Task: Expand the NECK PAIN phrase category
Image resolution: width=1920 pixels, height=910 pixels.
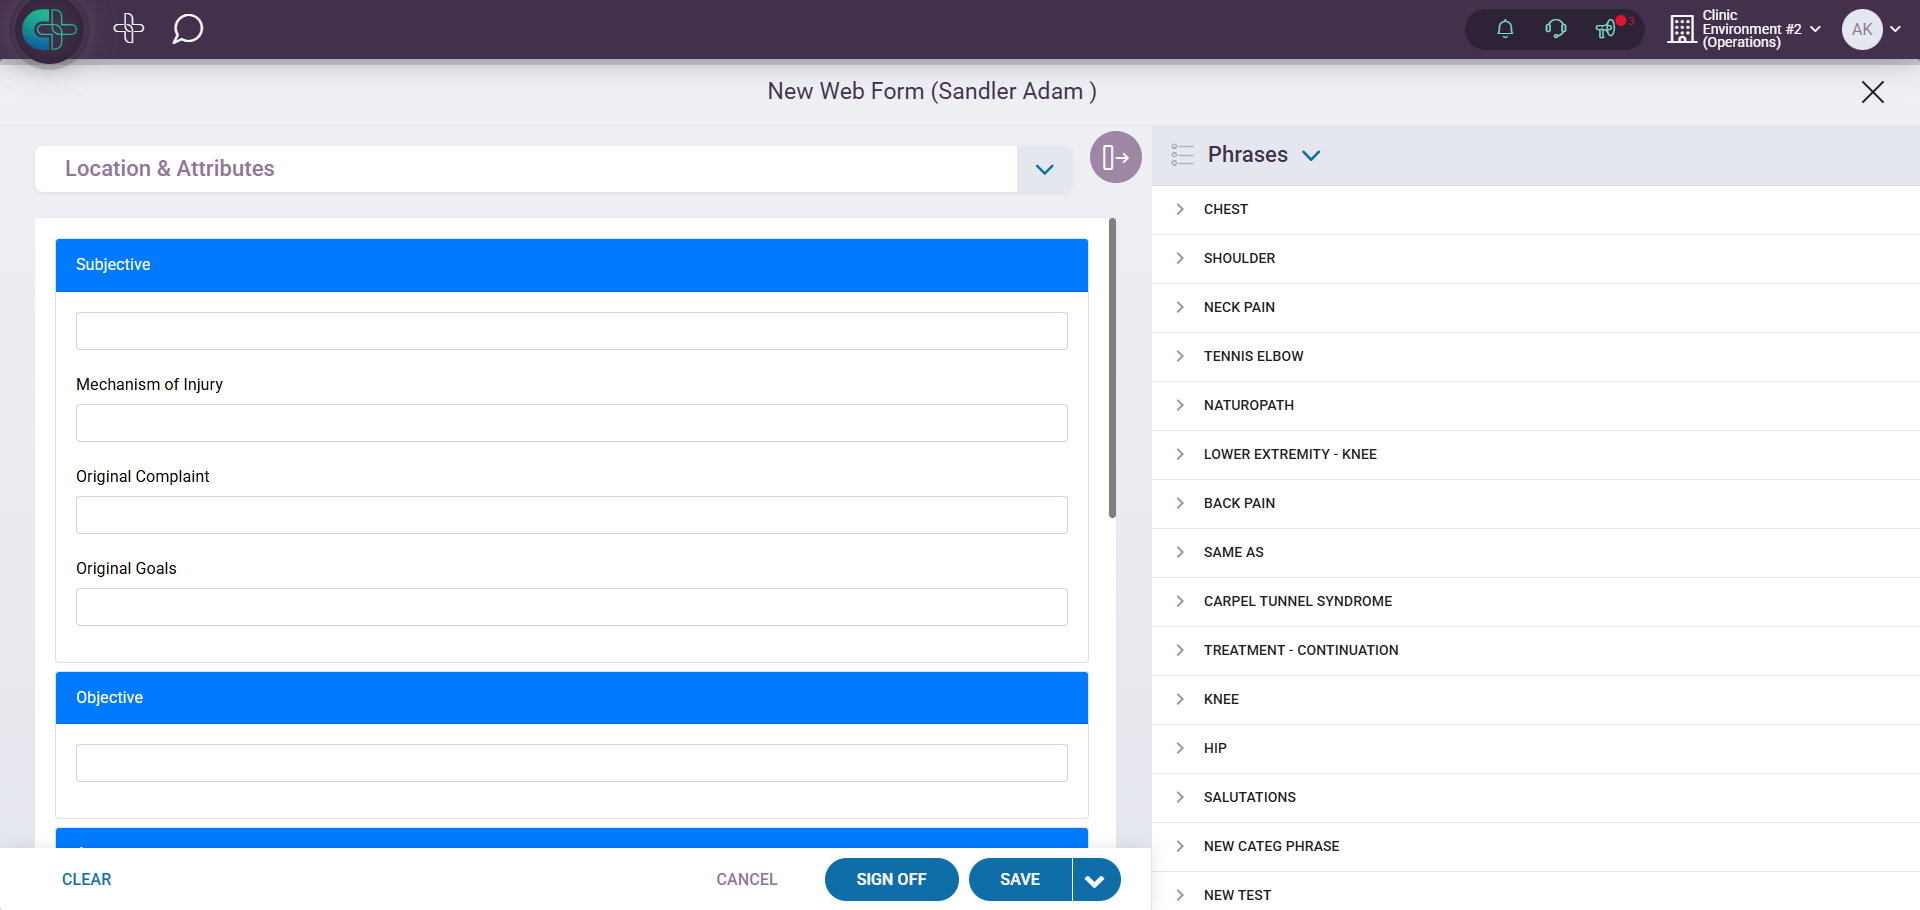Action: pos(1180,307)
